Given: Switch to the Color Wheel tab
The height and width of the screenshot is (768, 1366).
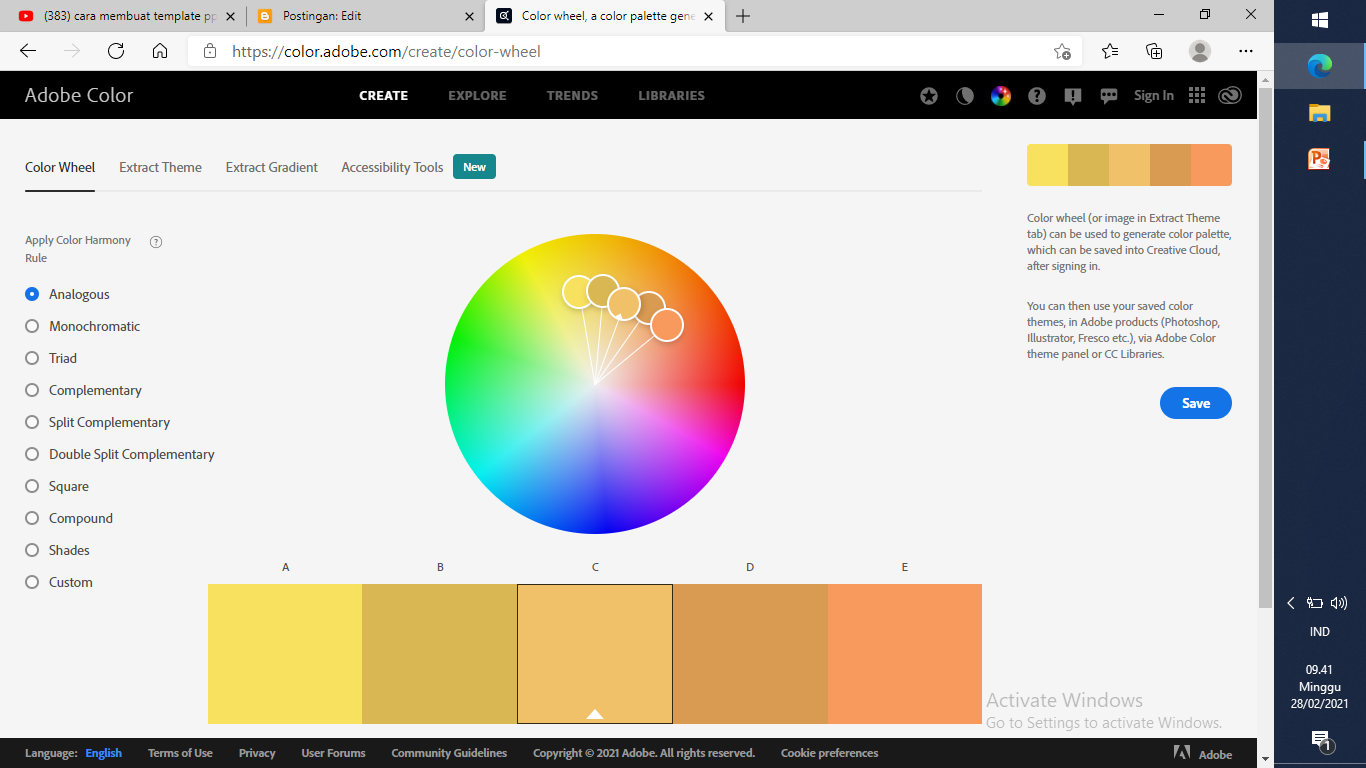Looking at the screenshot, I should pyautogui.click(x=60, y=168).
